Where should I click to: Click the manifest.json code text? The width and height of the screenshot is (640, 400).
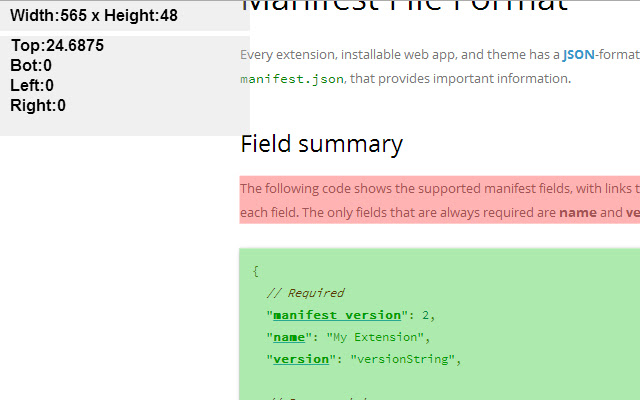coord(292,77)
